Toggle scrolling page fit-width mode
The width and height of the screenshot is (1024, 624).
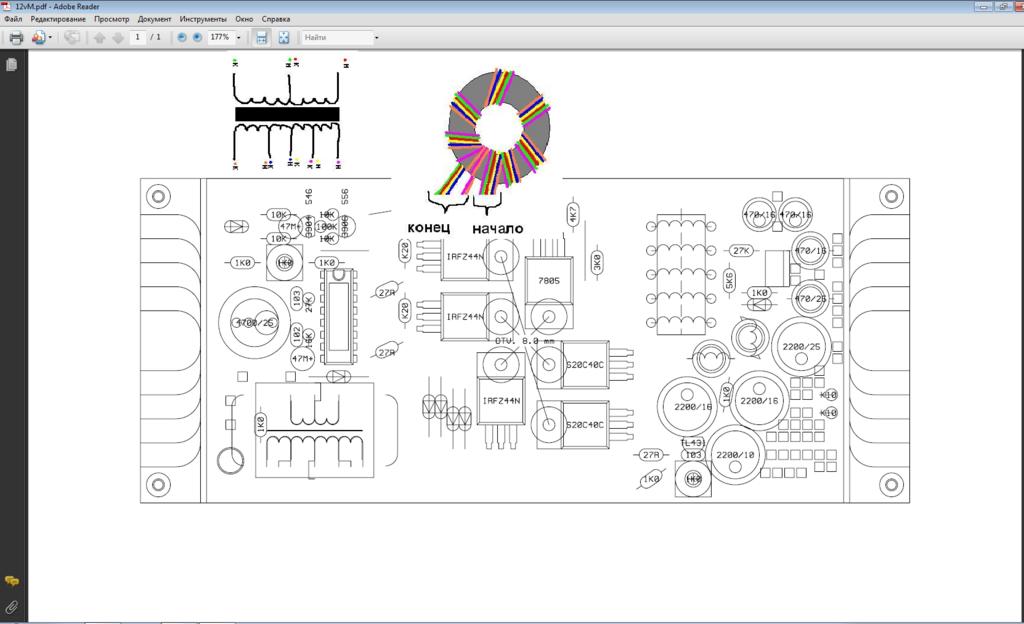point(262,38)
